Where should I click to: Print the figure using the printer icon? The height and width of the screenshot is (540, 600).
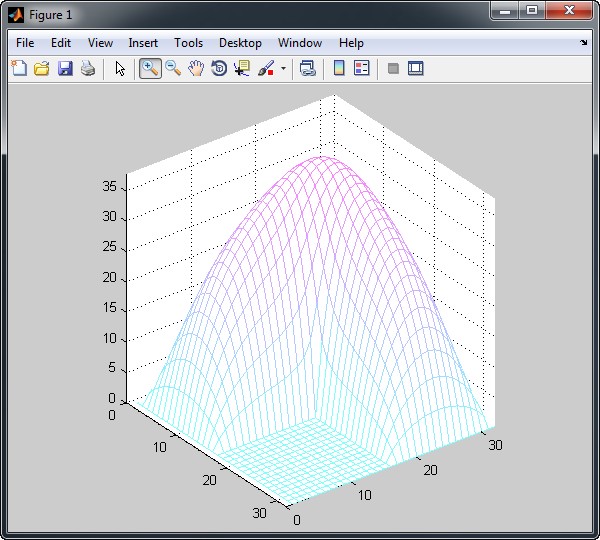click(88, 69)
